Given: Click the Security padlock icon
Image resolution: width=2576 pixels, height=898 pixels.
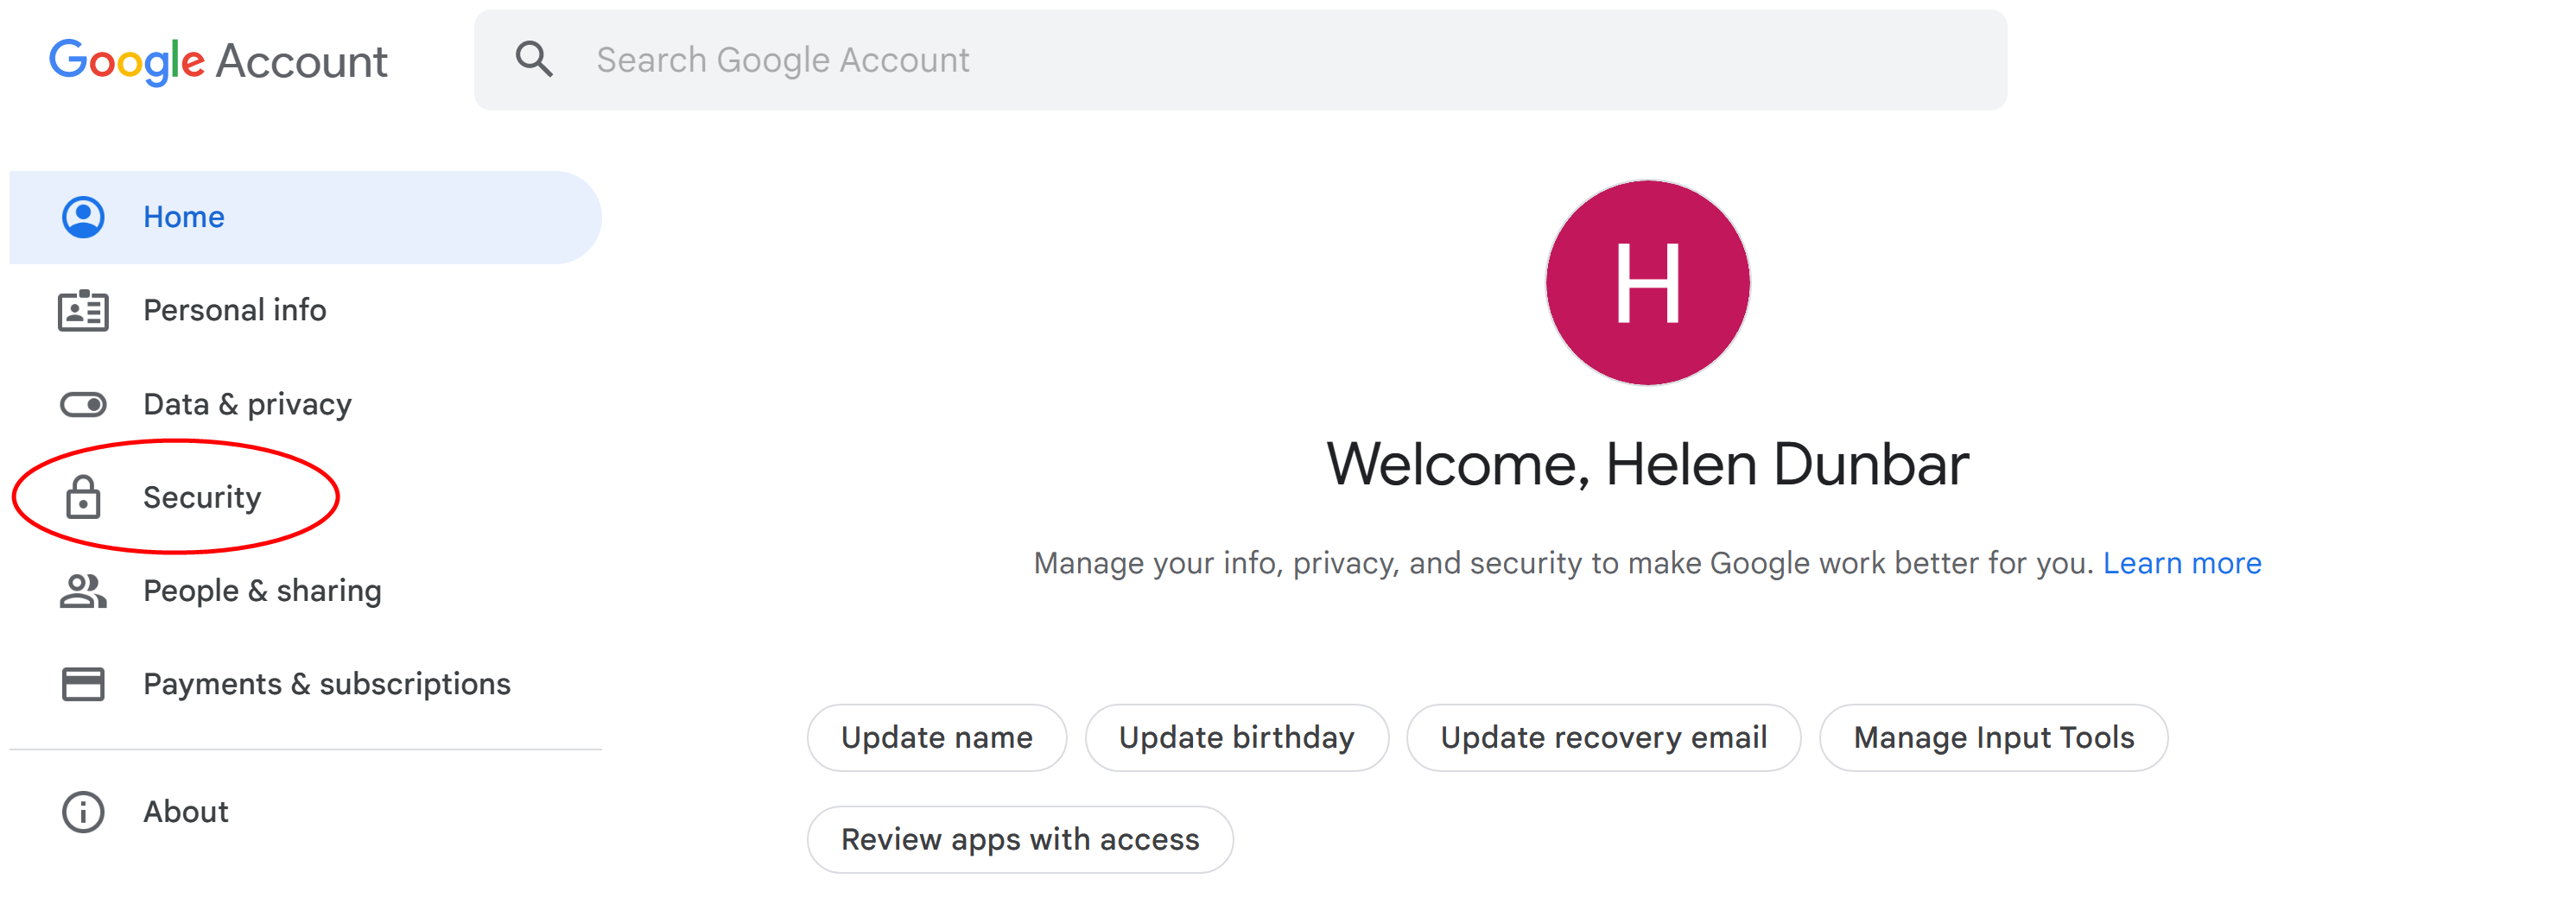Looking at the screenshot, I should tap(83, 497).
